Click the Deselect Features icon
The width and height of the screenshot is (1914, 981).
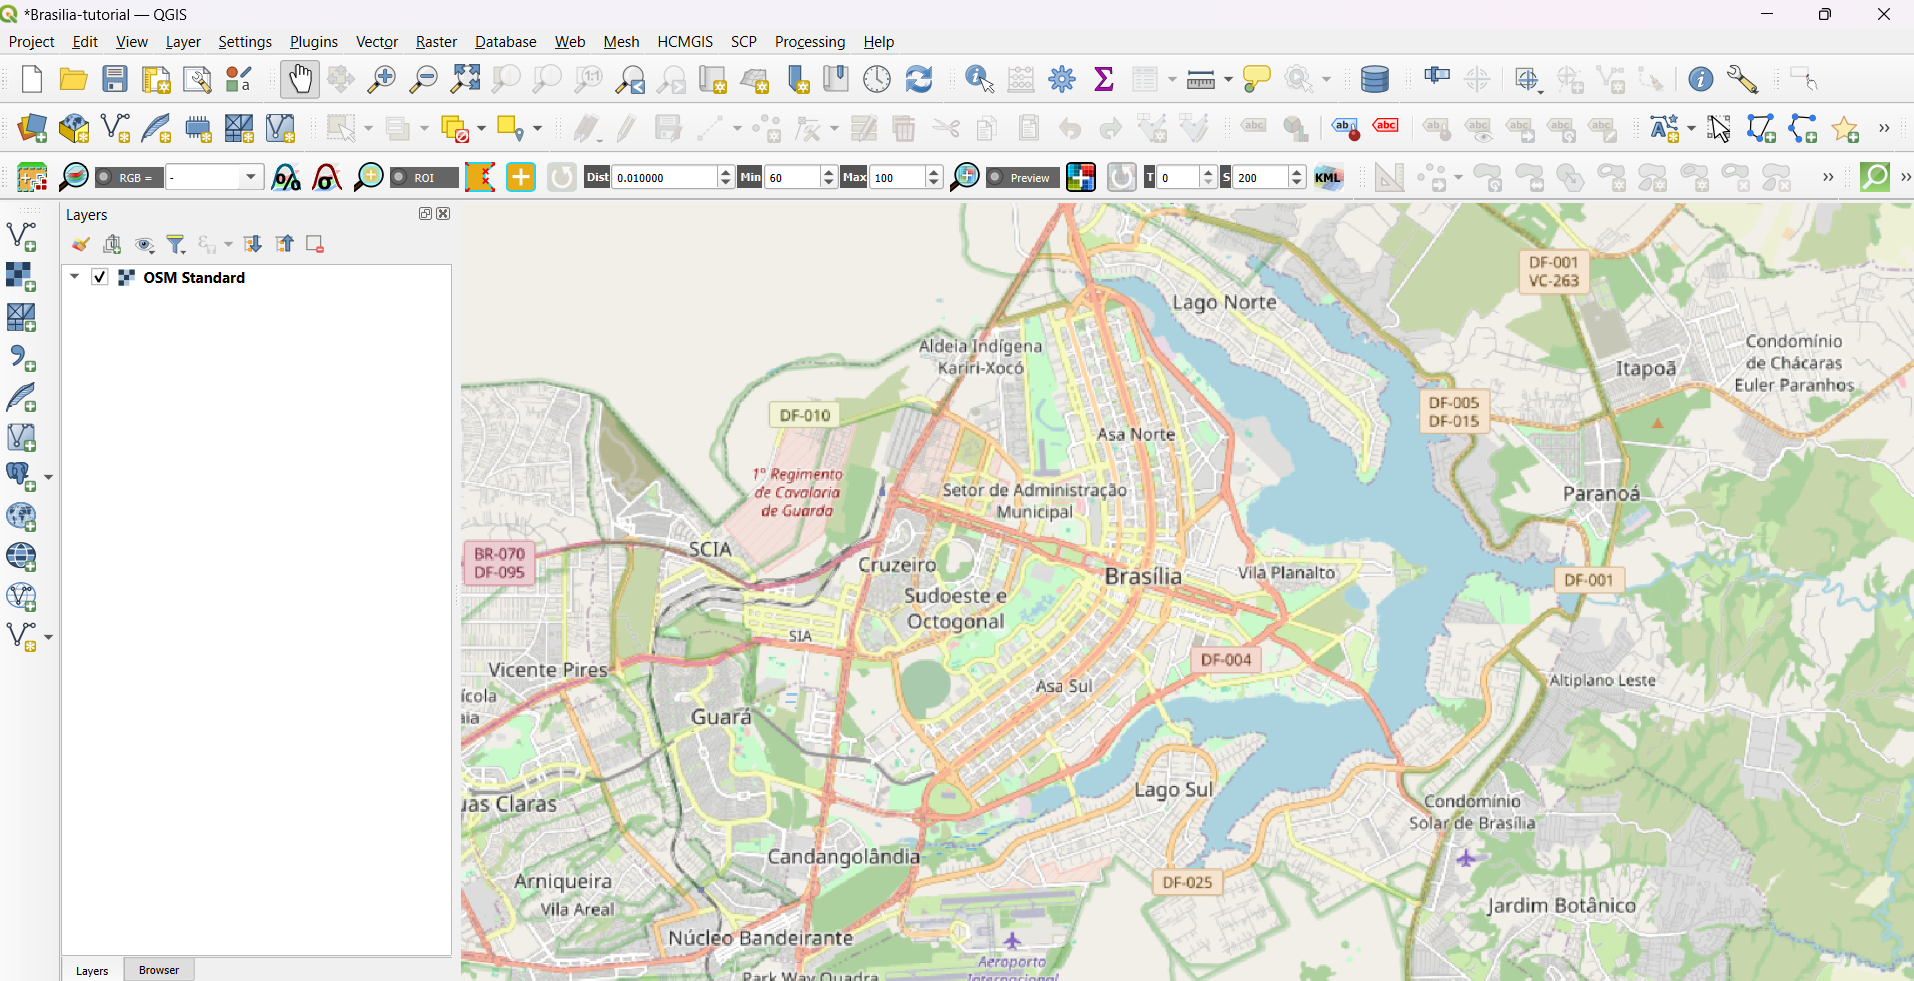tap(456, 128)
